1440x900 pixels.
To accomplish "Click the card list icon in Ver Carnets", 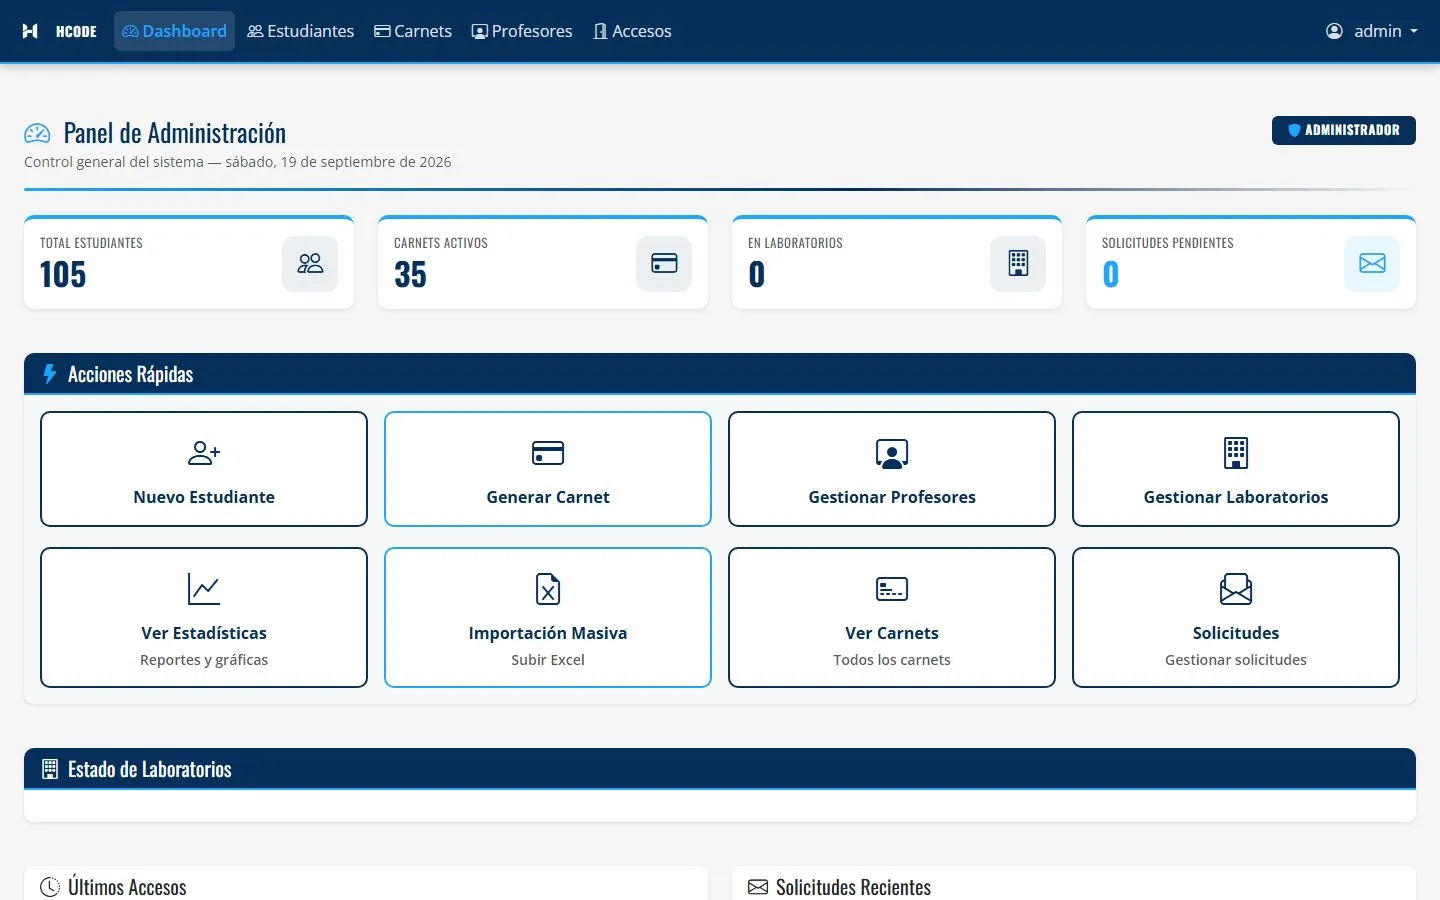I will [x=892, y=589].
